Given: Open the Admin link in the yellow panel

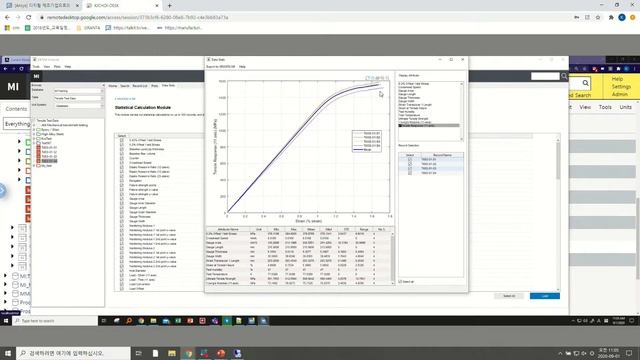Looking at the screenshot, I should point(619,94).
